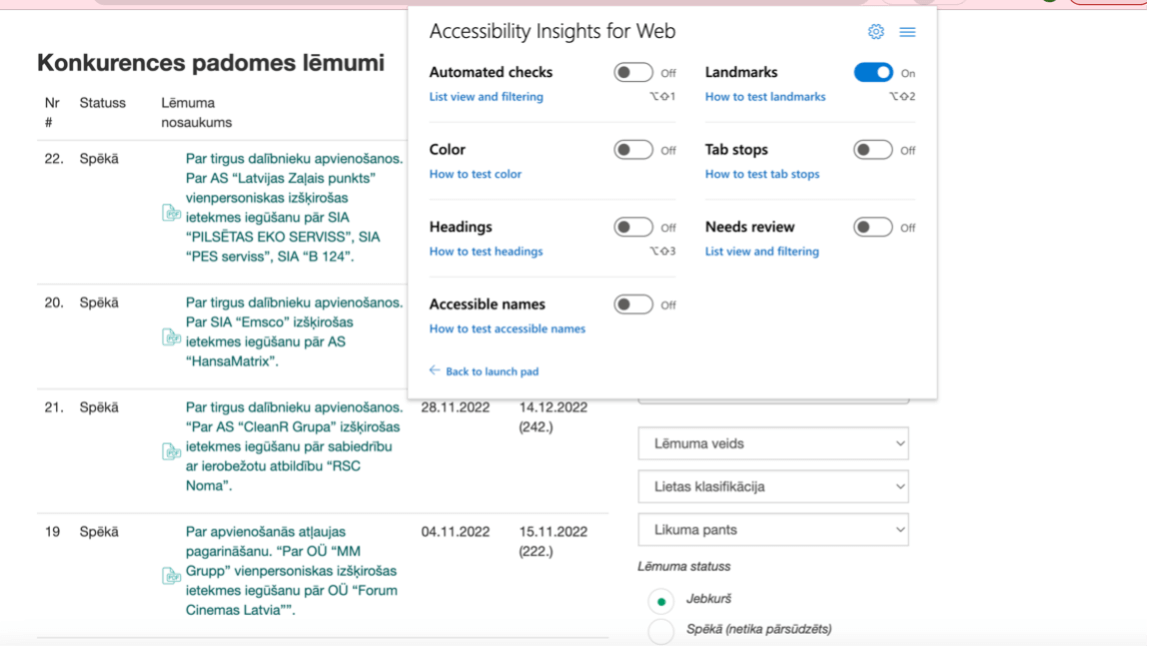
Task: Click document icon beside CleanR Grupa decision
Action: (171, 452)
